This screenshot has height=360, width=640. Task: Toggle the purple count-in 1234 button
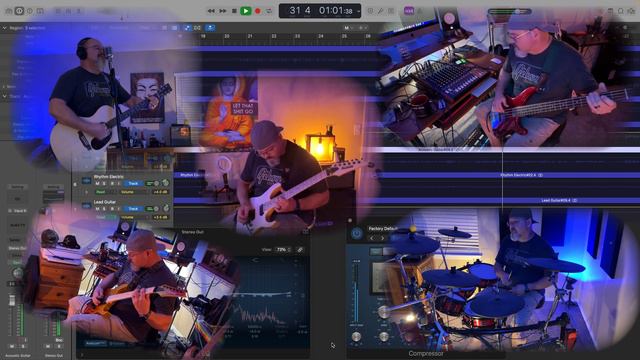click(x=409, y=11)
